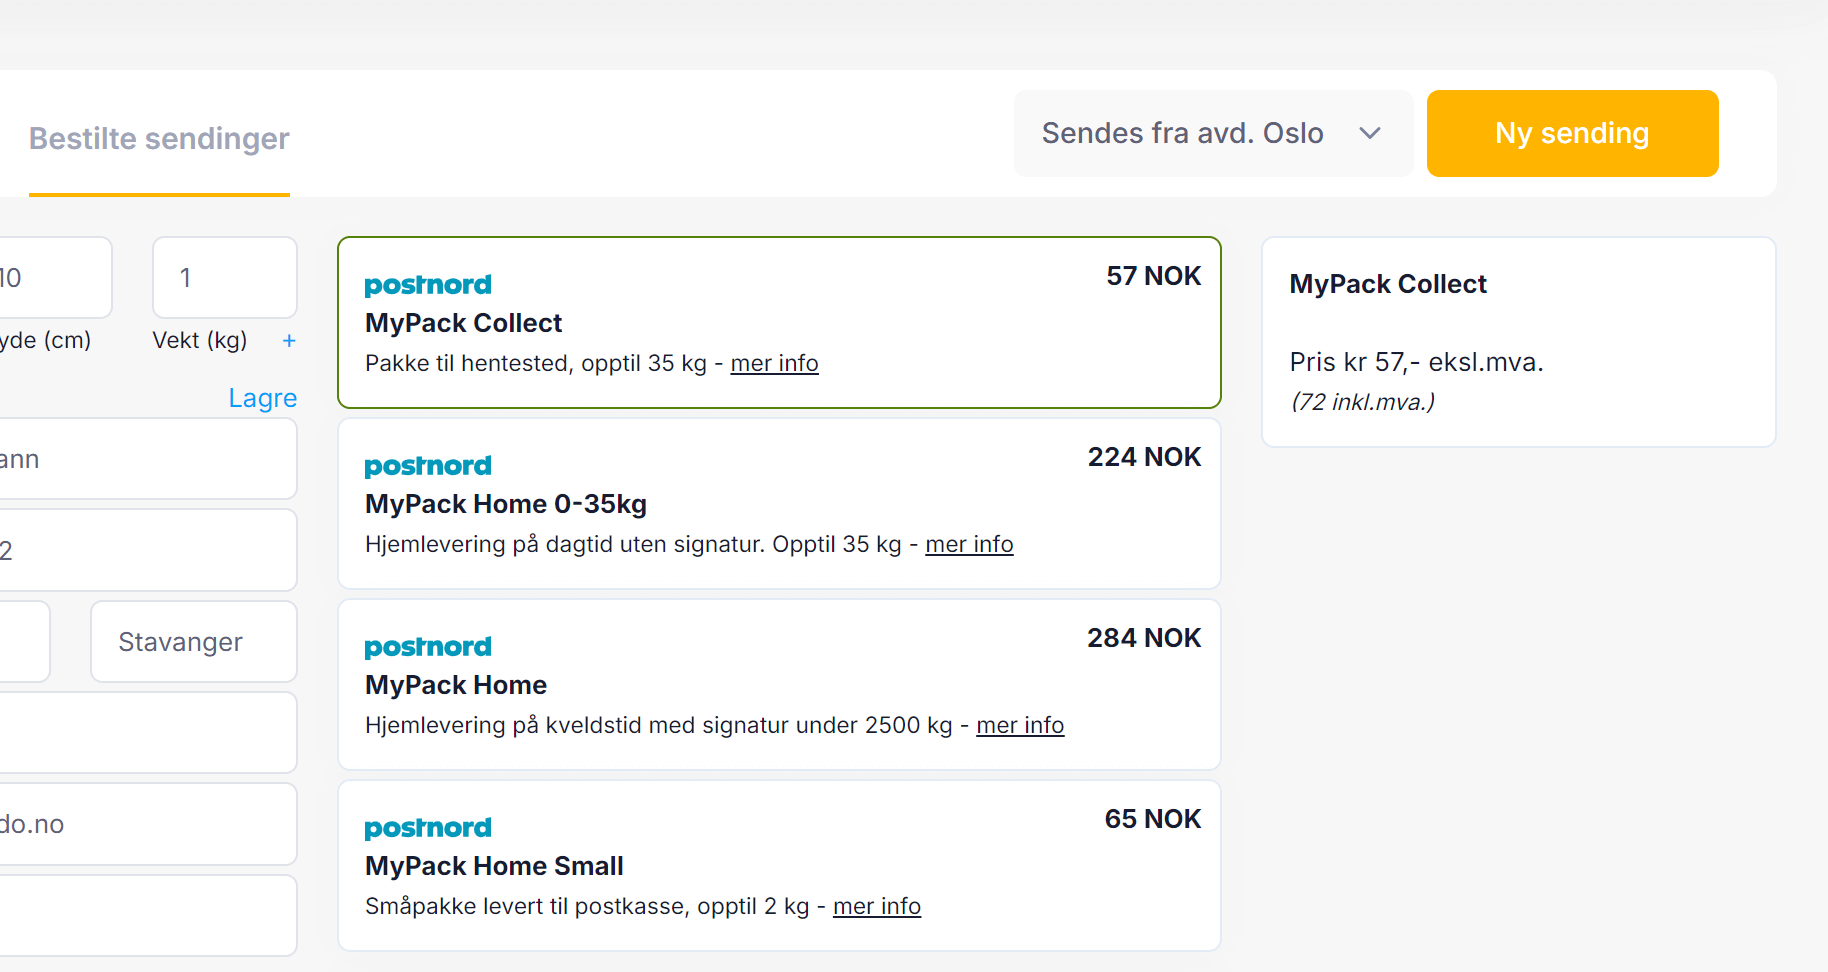
Task: Click the email field ending in do.no
Action: (x=148, y=824)
